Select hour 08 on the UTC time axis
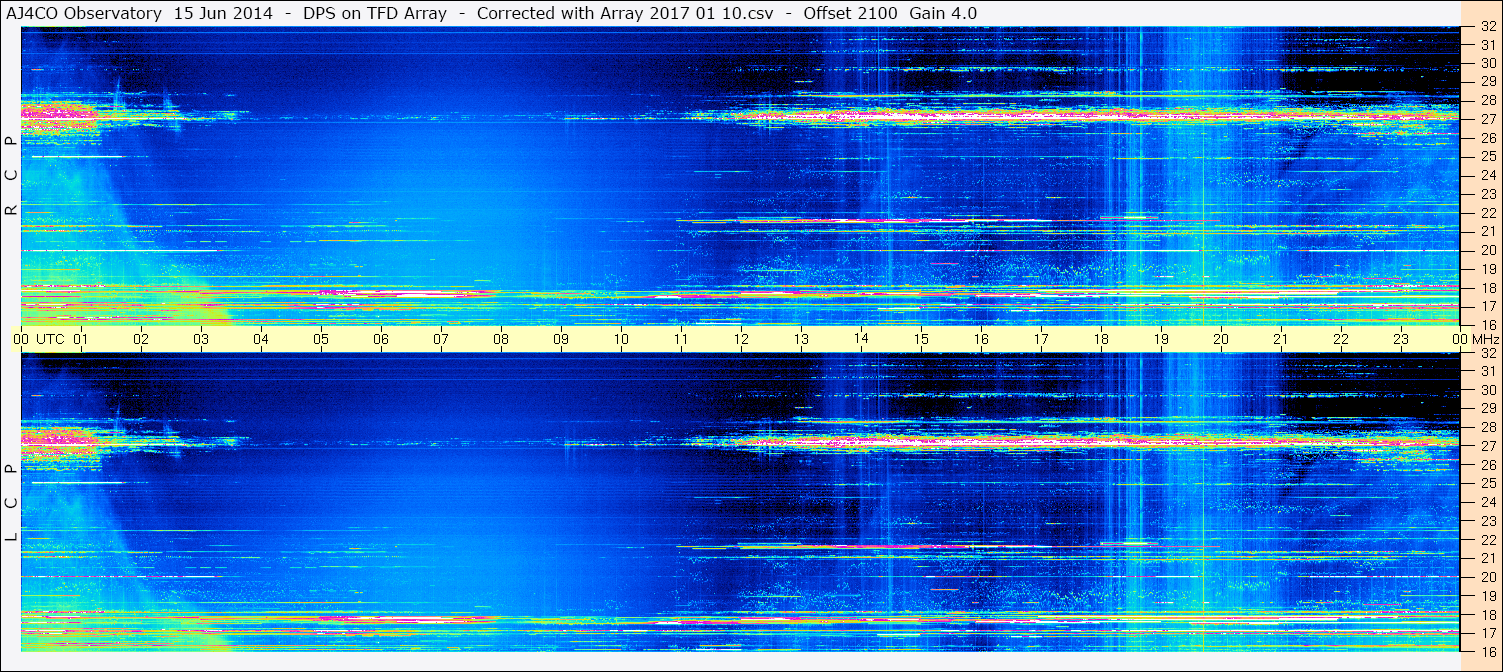 coord(501,339)
